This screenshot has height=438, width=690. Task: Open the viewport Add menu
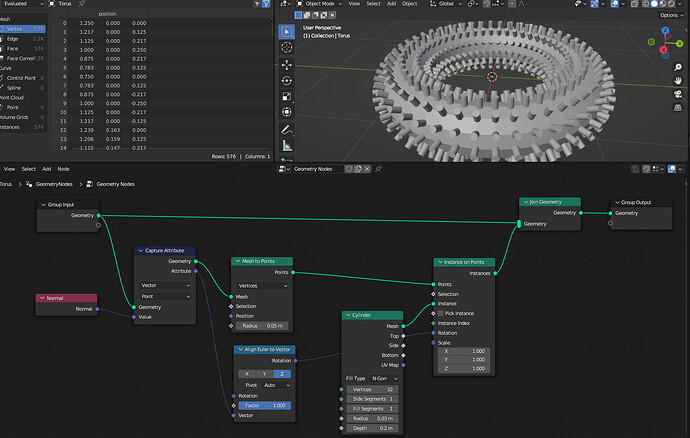click(x=391, y=4)
